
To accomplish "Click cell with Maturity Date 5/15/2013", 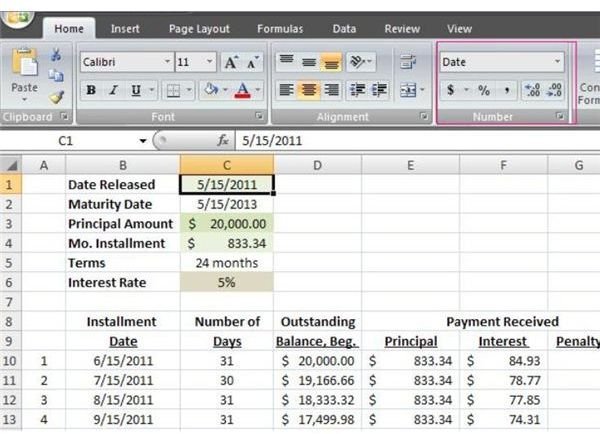I will (227, 204).
